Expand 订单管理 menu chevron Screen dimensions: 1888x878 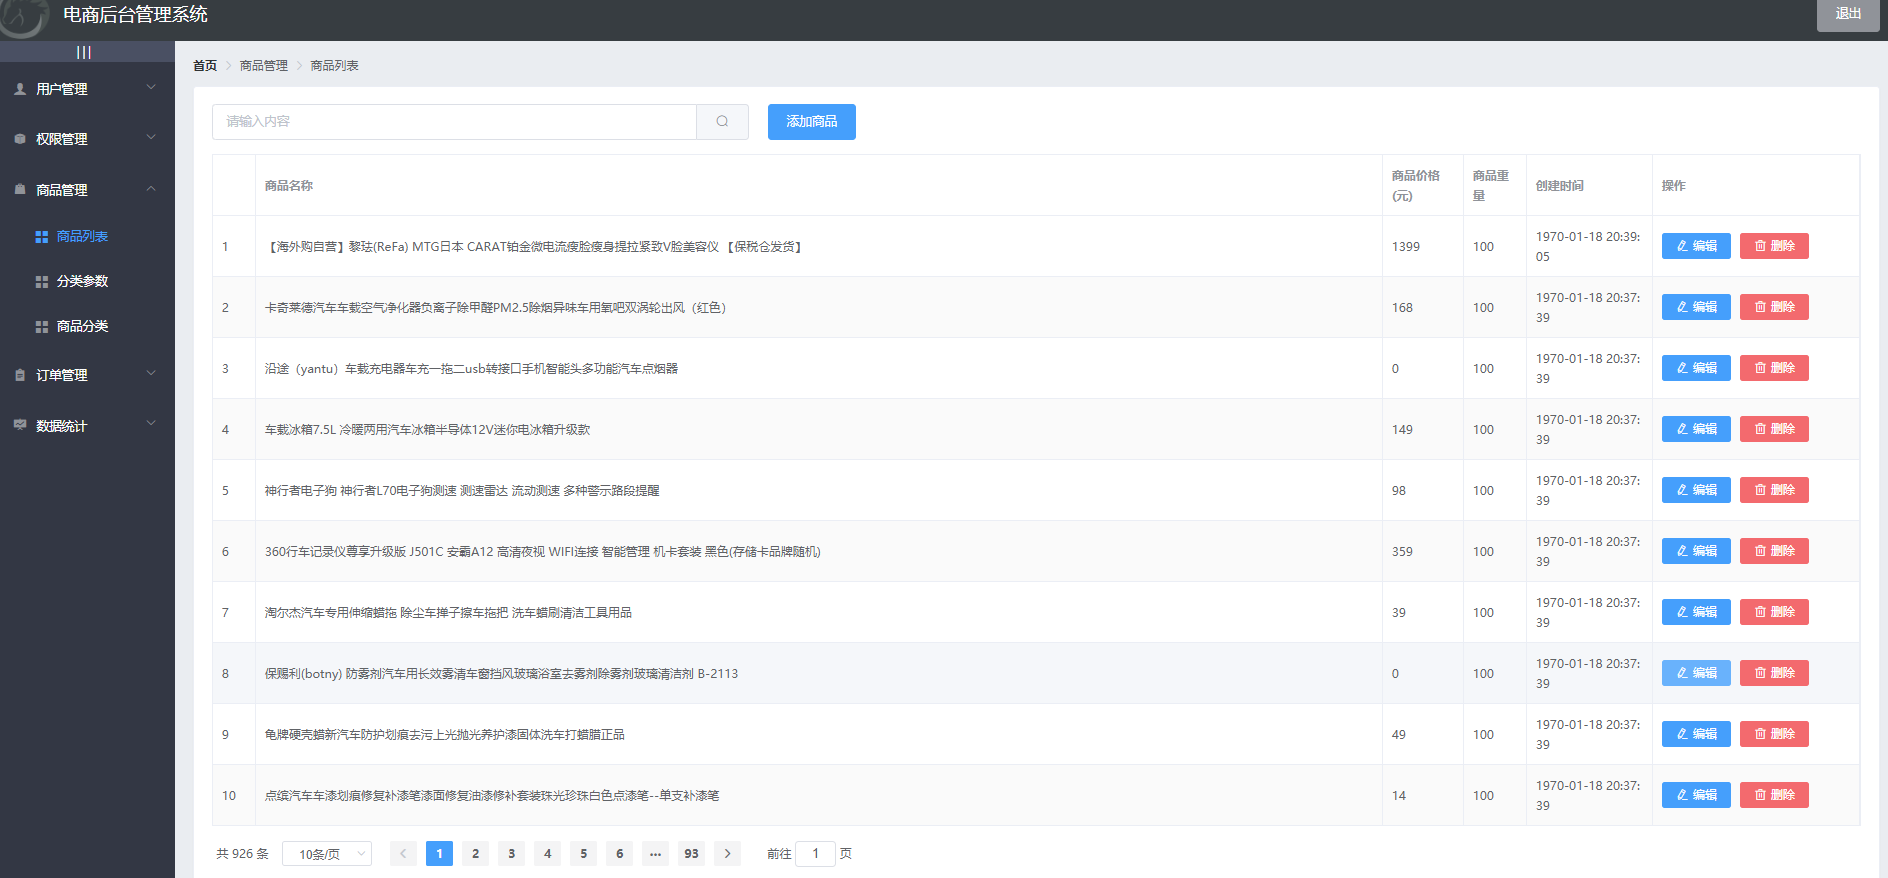[x=151, y=374]
